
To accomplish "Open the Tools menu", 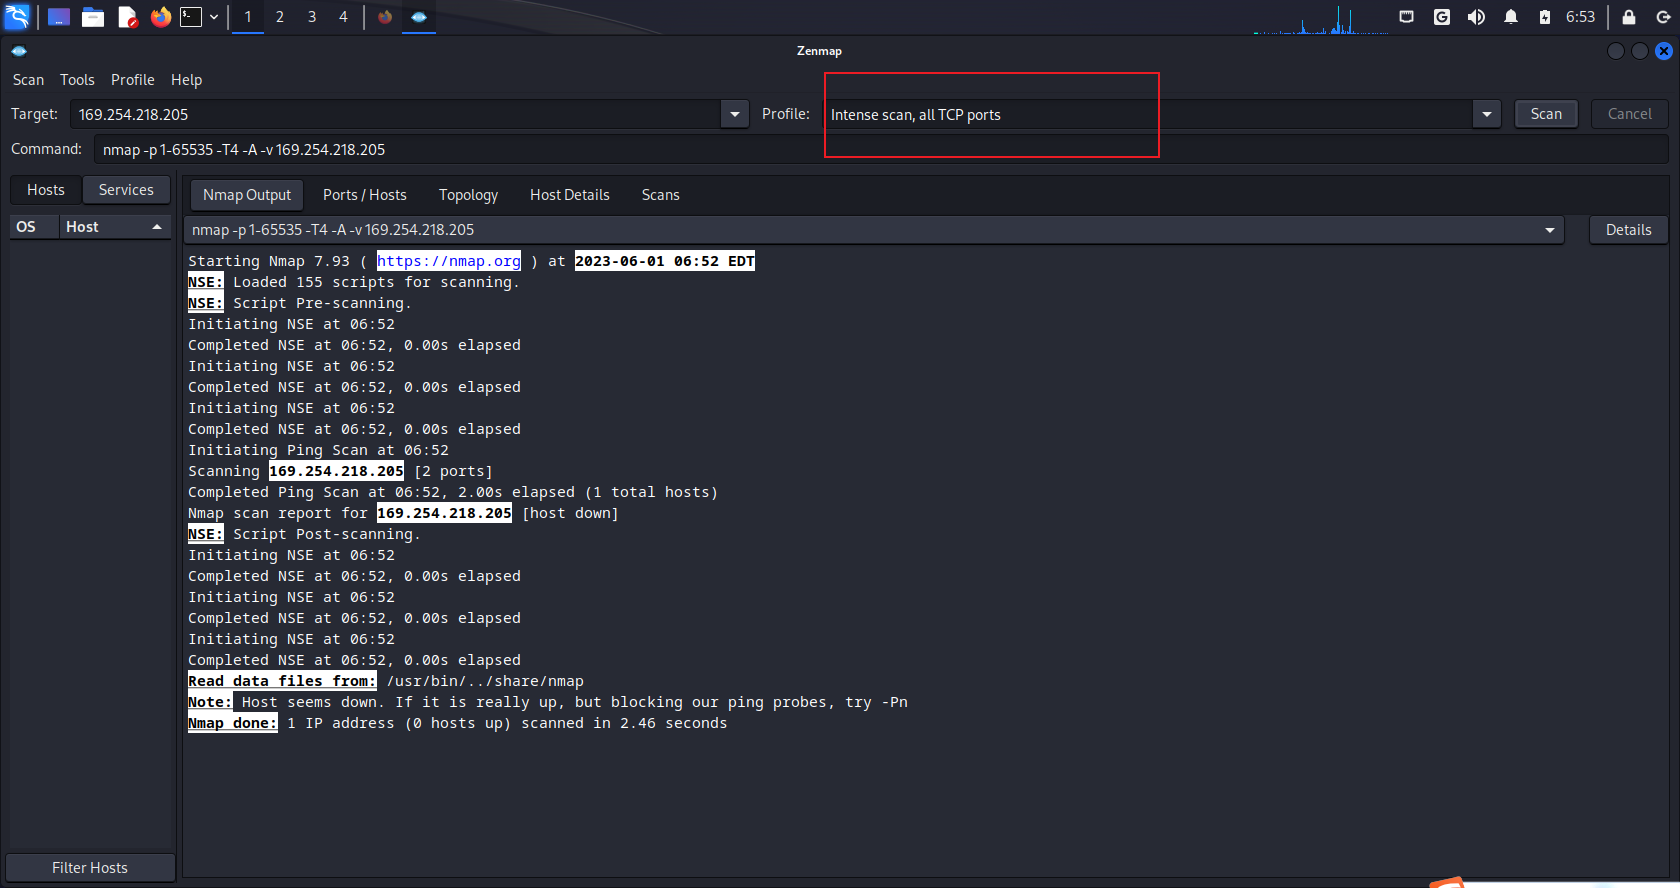I will tap(77, 80).
